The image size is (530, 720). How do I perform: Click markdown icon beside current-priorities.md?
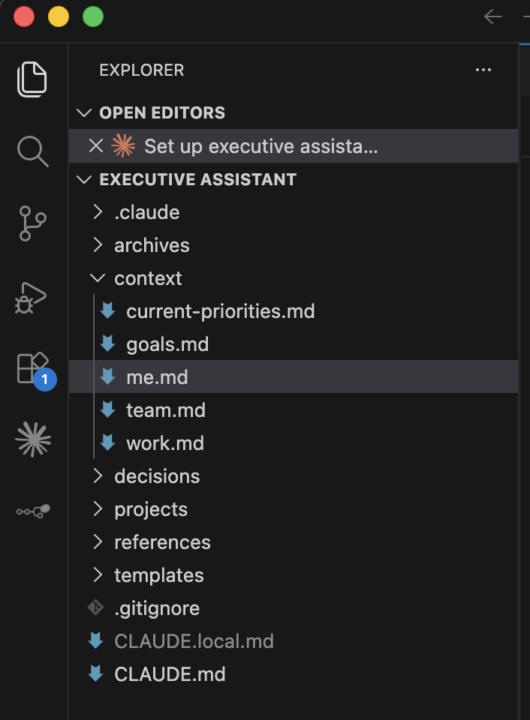pyautogui.click(x=108, y=311)
